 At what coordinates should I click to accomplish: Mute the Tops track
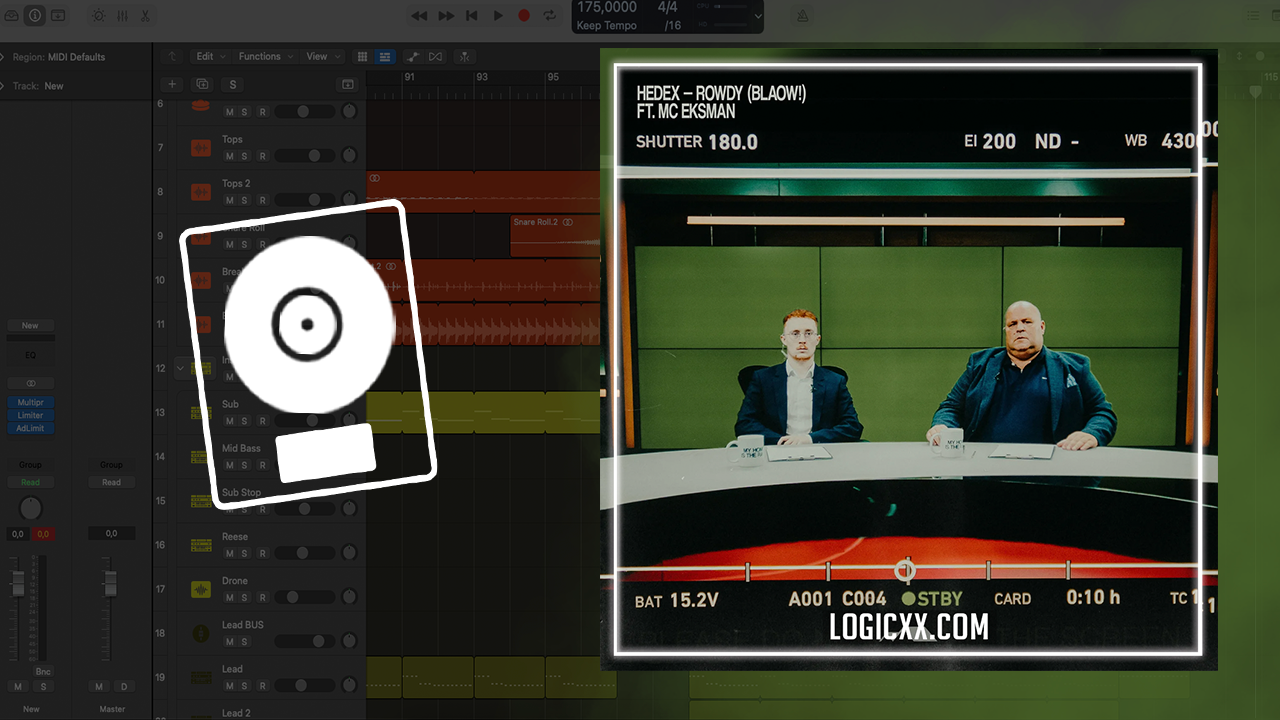coord(229,156)
